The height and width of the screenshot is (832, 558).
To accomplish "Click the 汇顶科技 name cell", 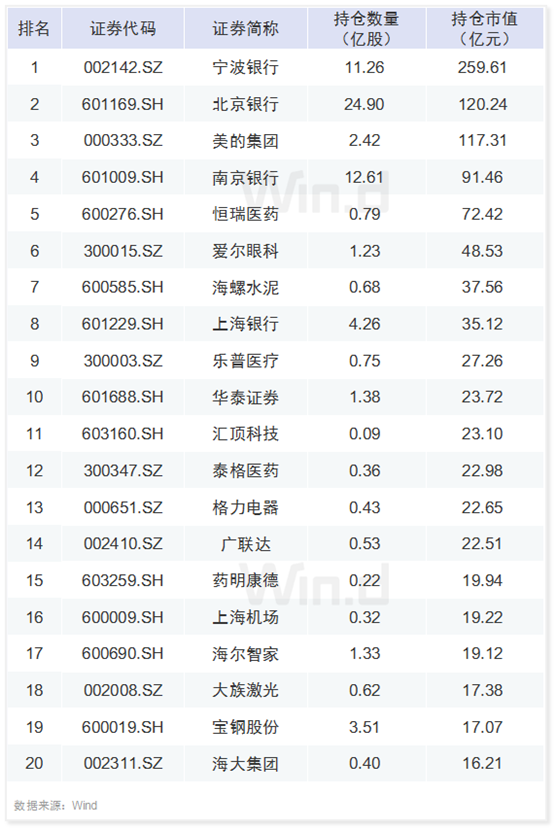I will coord(246,434).
